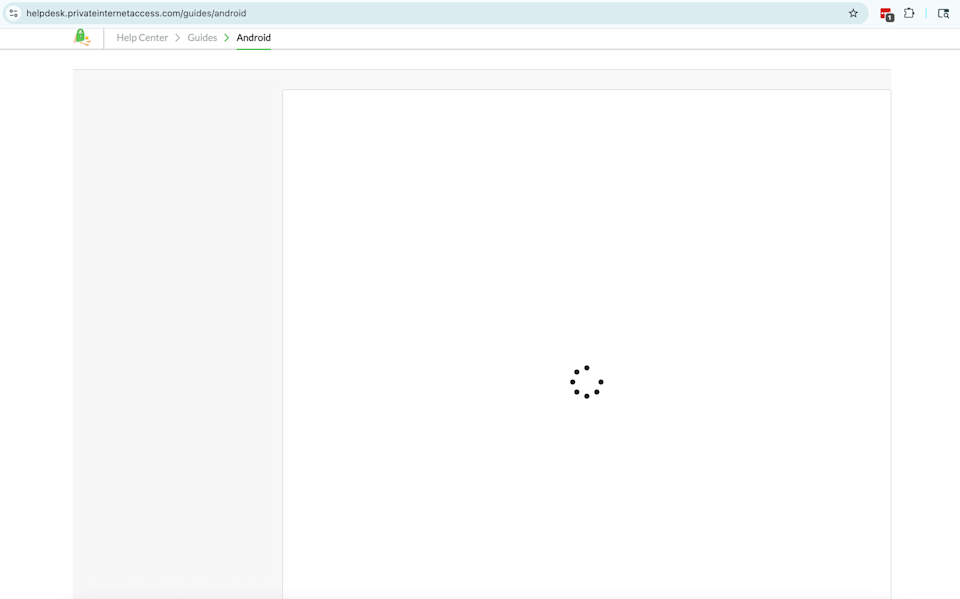960x599 pixels.
Task: Click the gray chevron after Help Center
Action: tap(178, 38)
